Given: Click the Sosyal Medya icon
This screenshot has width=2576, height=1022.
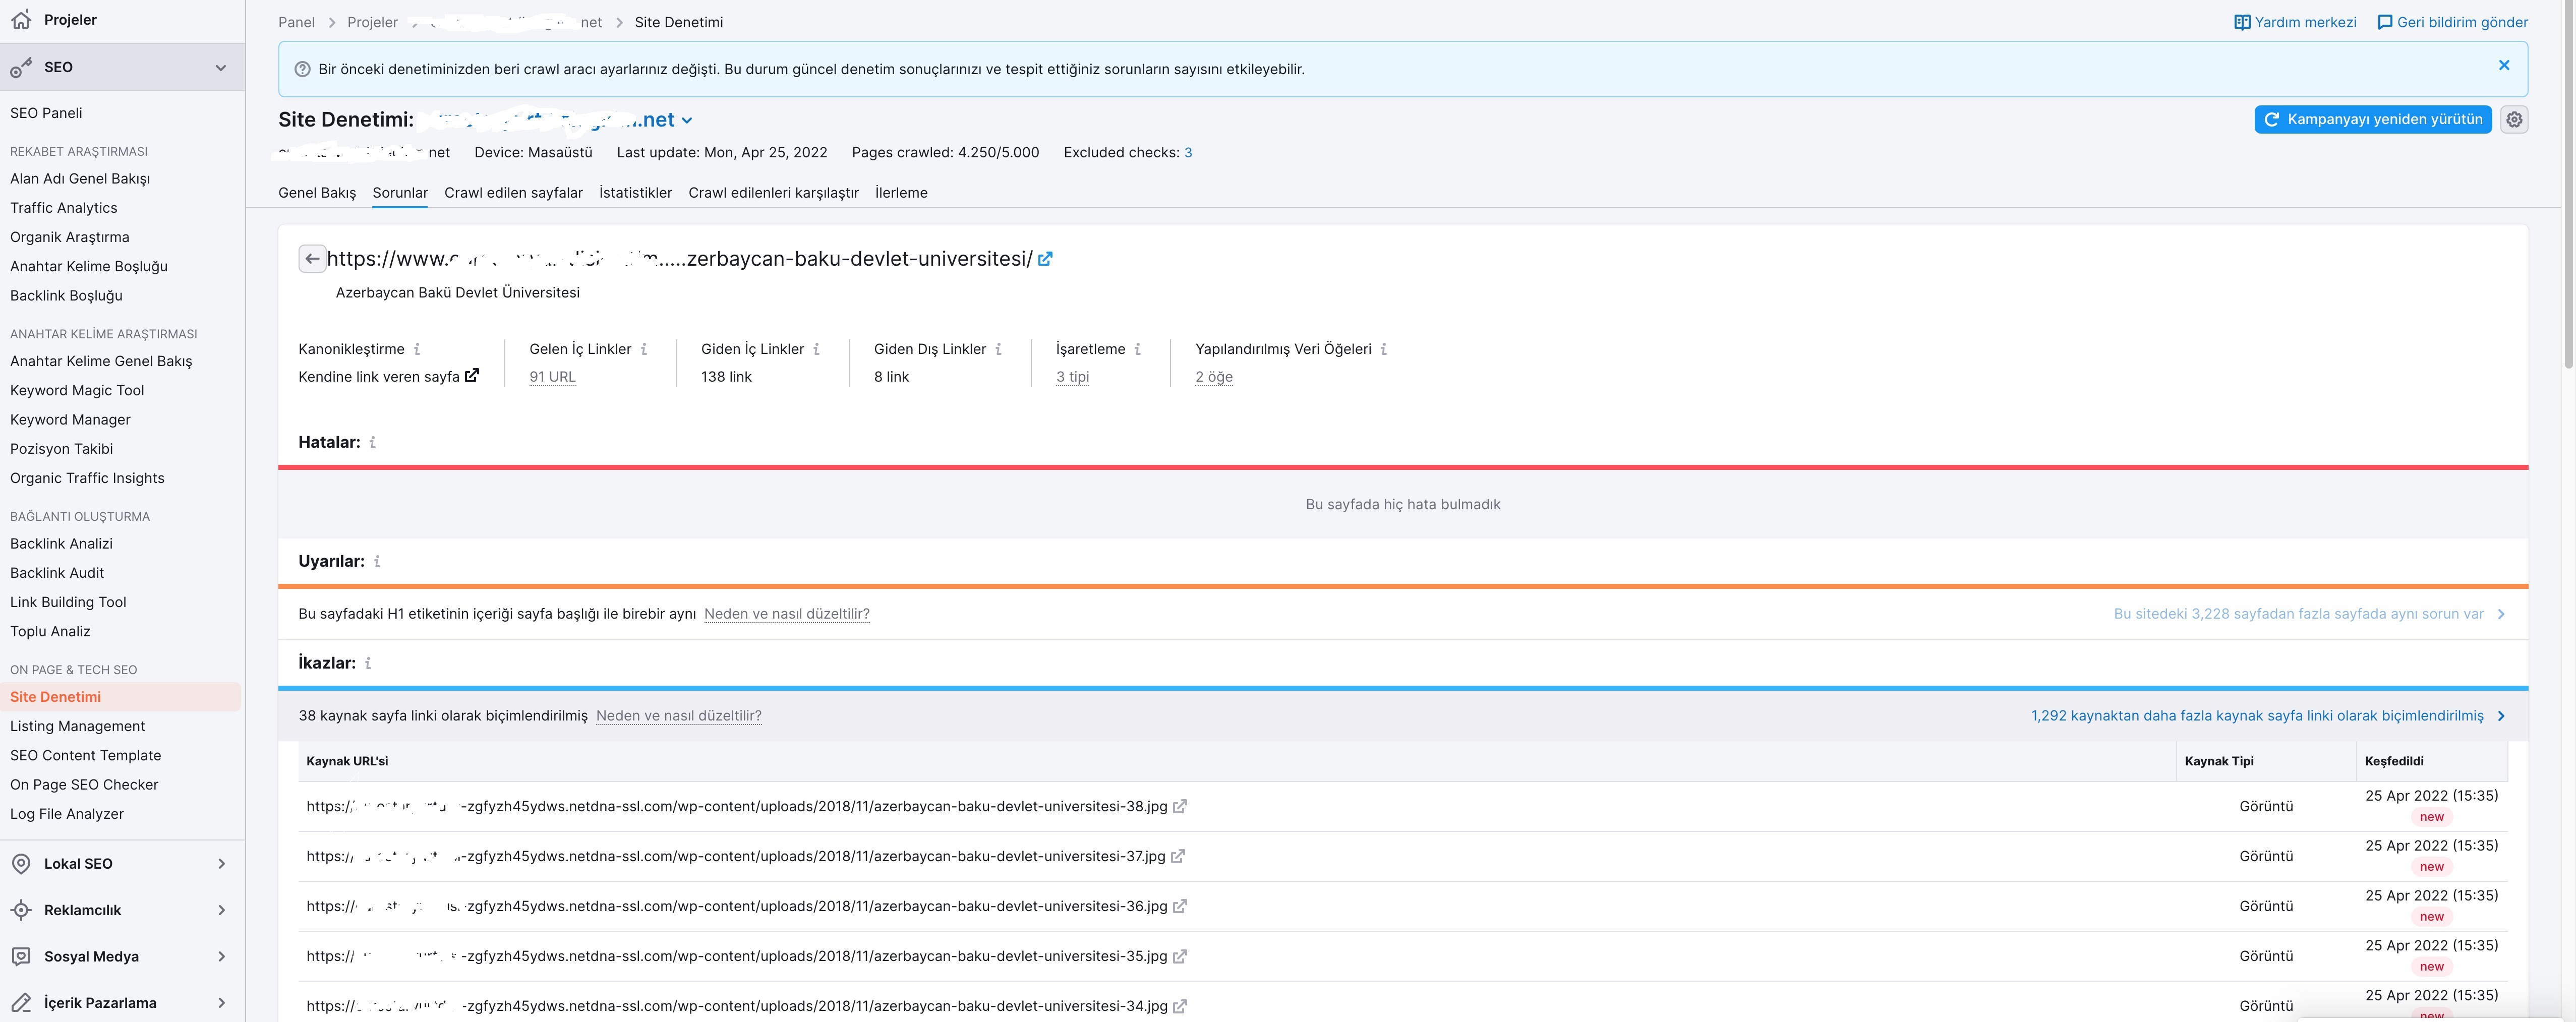Looking at the screenshot, I should pos(21,956).
